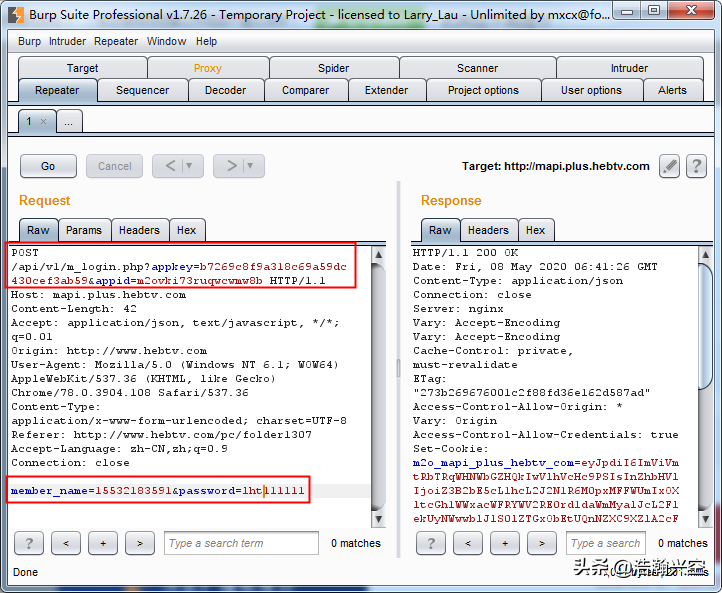Click the edit target pencil icon
The image size is (722, 593).
point(670,166)
